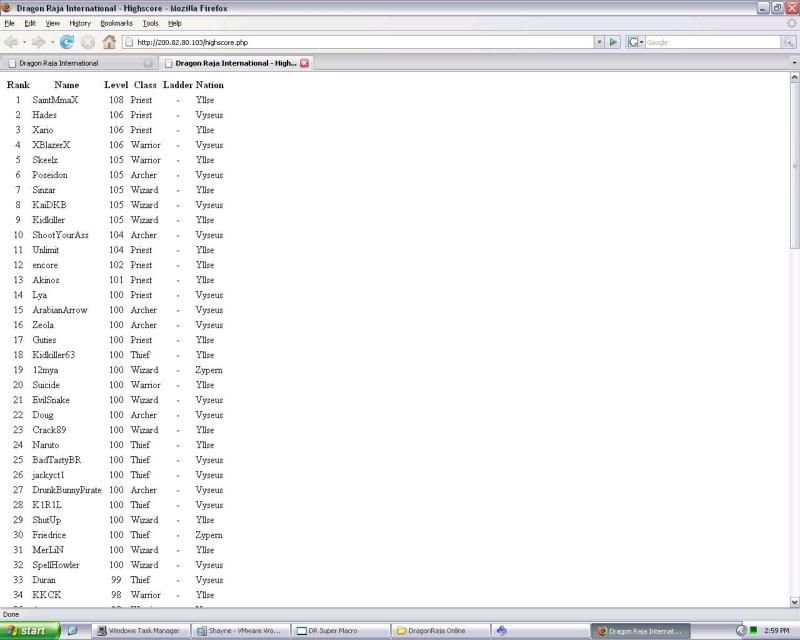This screenshot has height=640, width=800.
Task: Click the Ladder column header
Action: 178,85
